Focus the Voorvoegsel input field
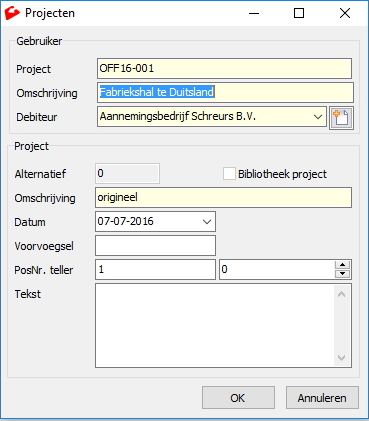Viewport: 369px width, 421px height. (155, 246)
